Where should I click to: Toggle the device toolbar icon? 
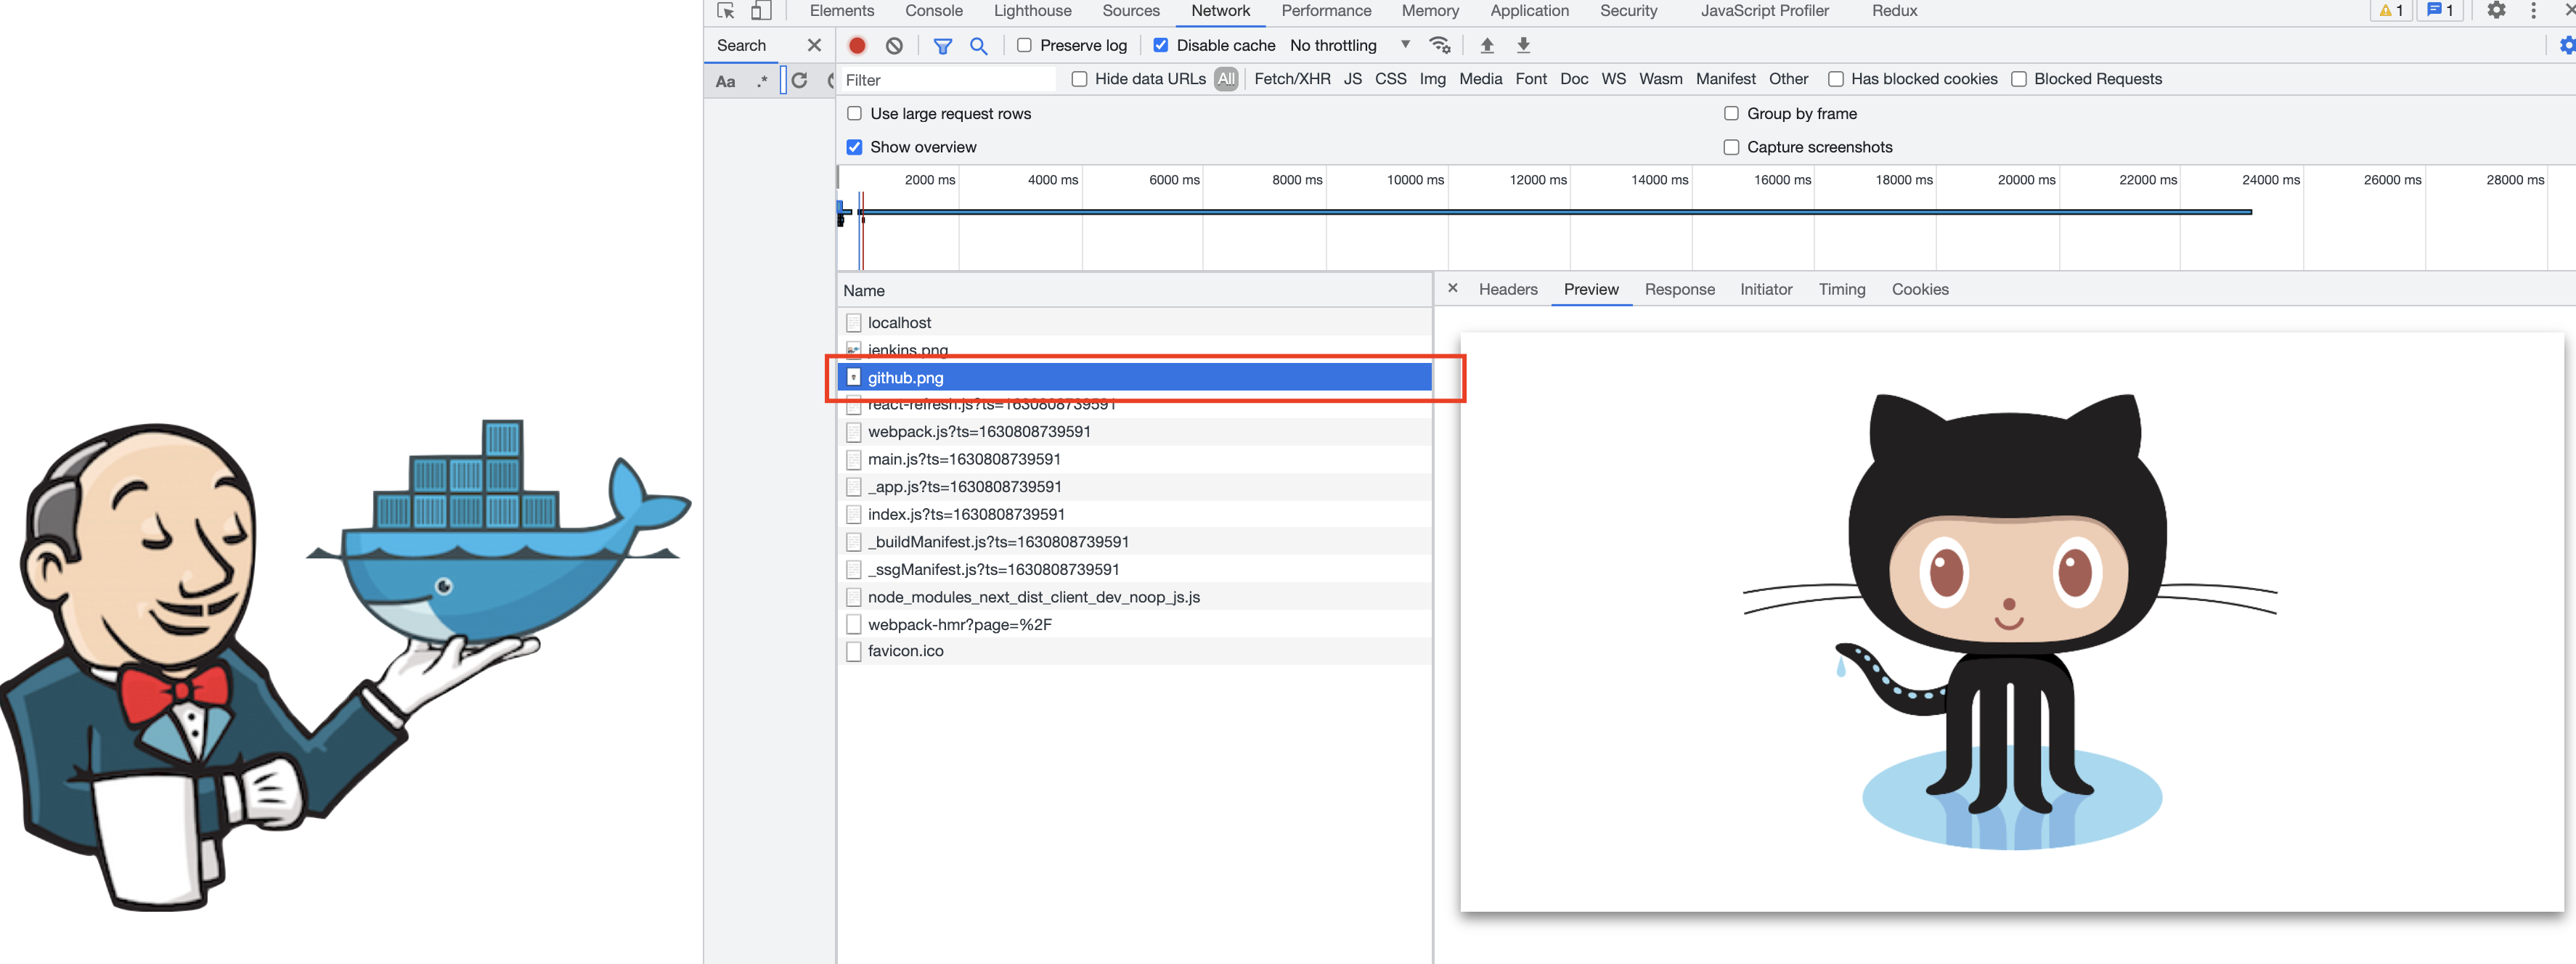click(761, 11)
